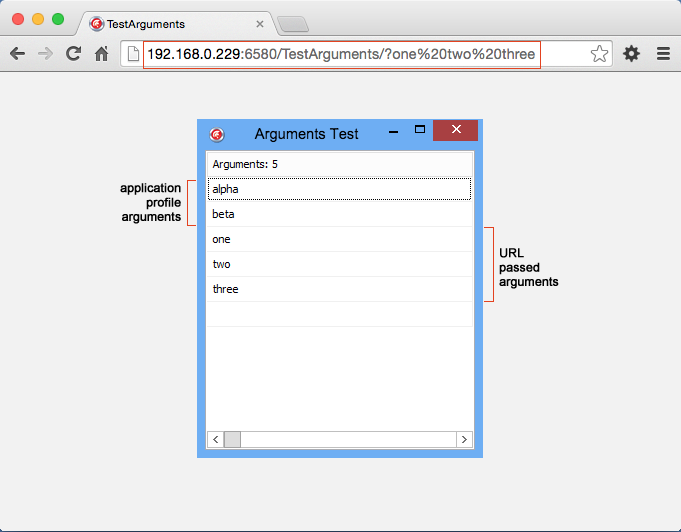
Task: Reload the current page
Action: click(73, 54)
